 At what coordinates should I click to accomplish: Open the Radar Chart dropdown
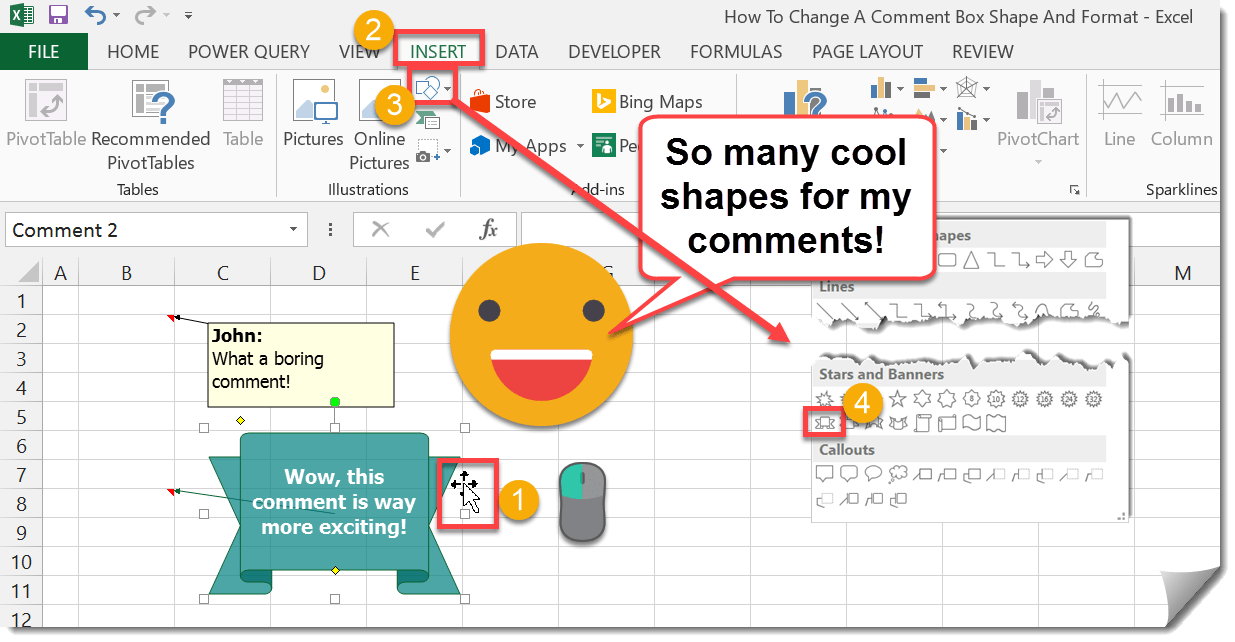coord(986,88)
